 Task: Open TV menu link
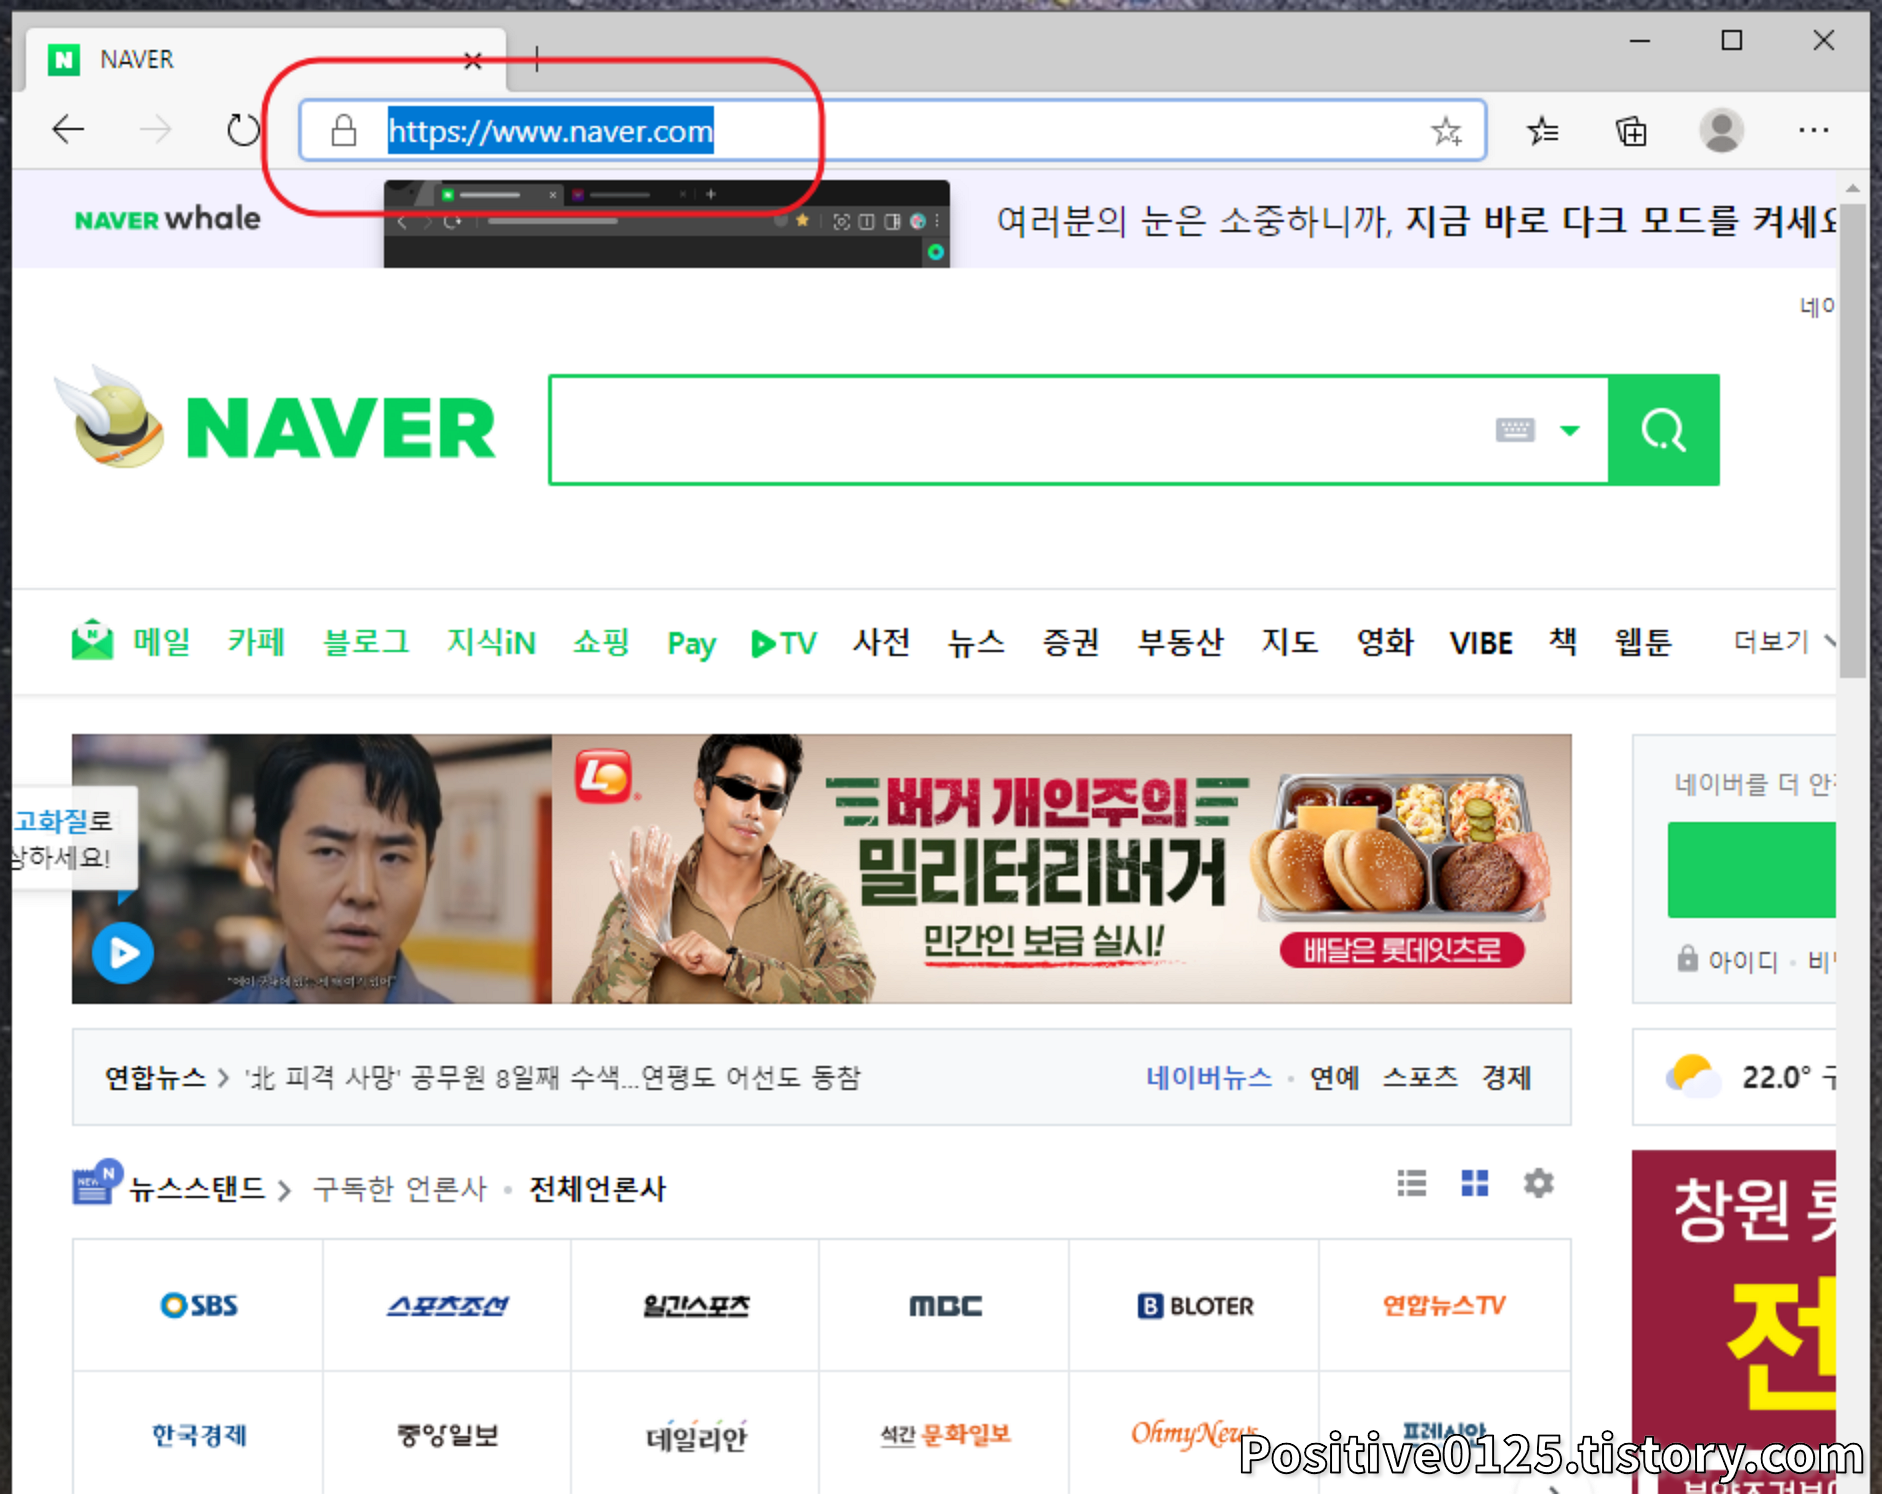(x=783, y=643)
